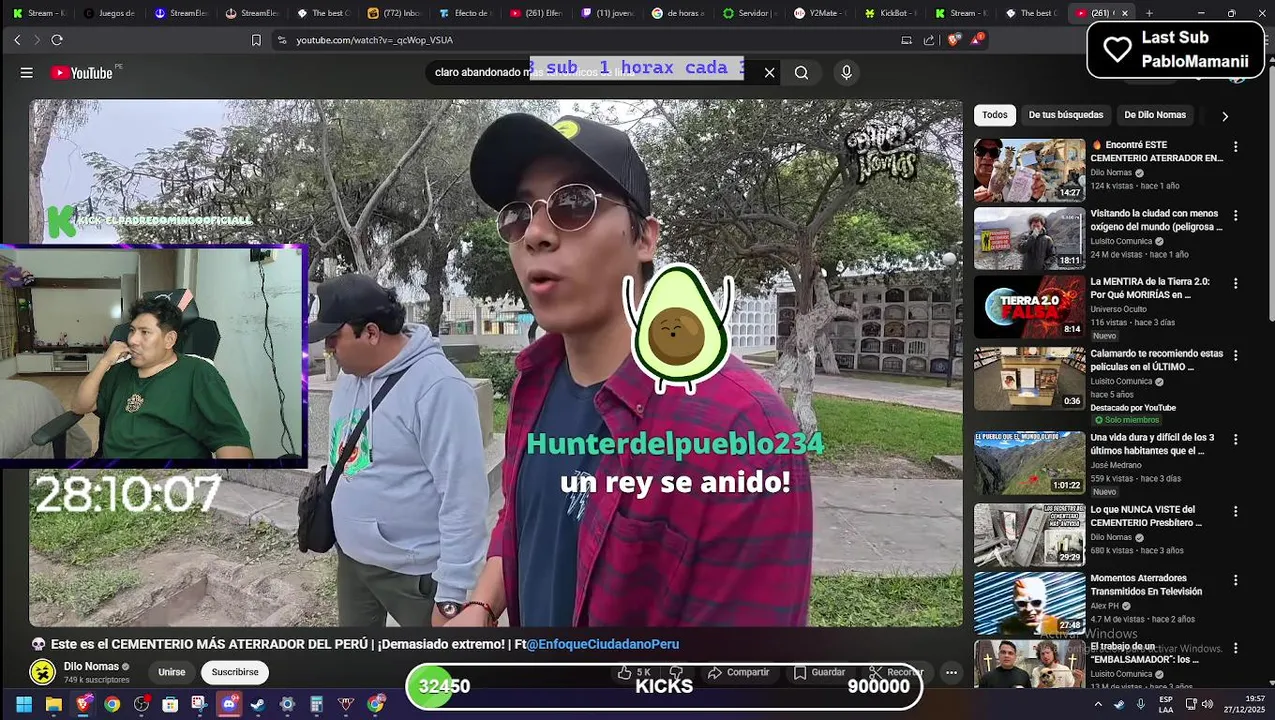This screenshot has width=1275, height=720.
Task: Open Brave browser from taskbar
Action: tap(83, 705)
